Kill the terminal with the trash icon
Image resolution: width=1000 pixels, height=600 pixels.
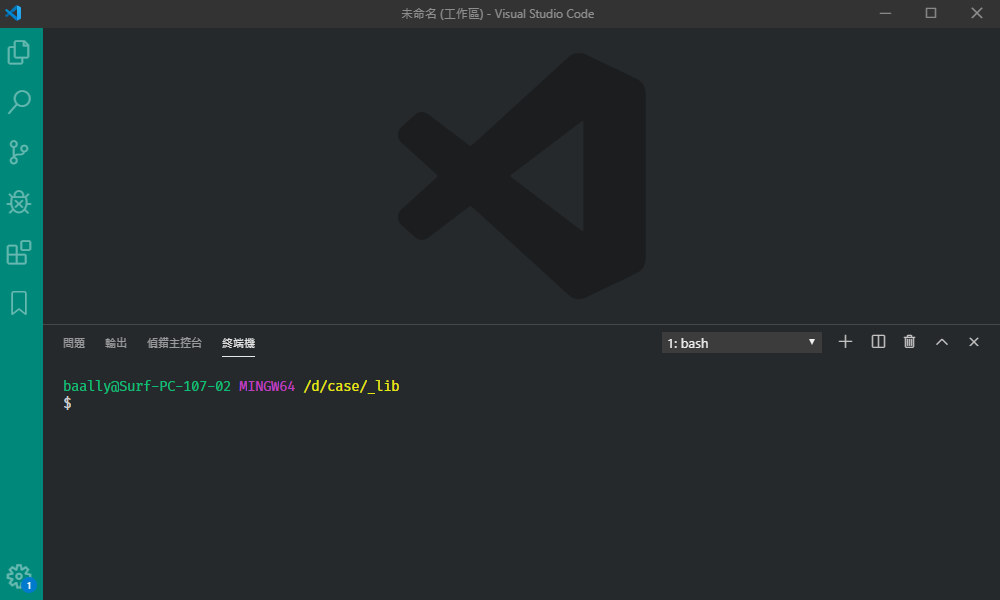coord(909,341)
